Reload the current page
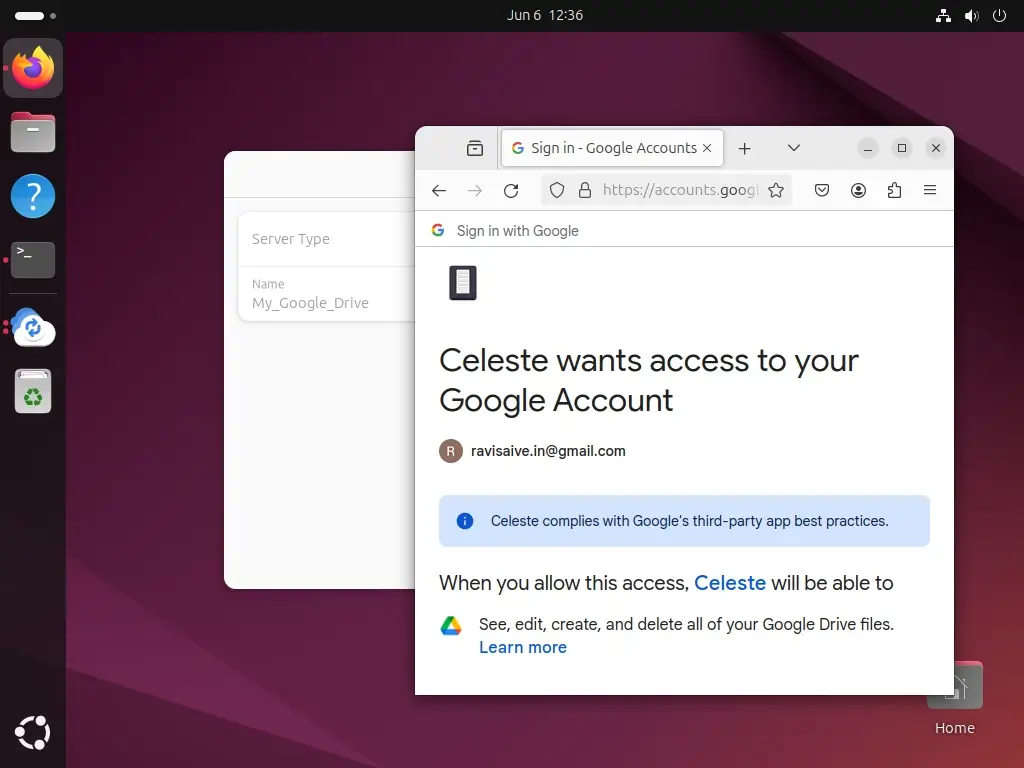 [x=511, y=190]
